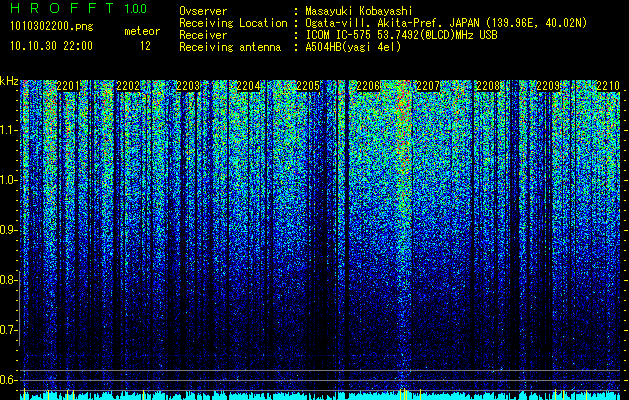Click the Receiving Location label
Screen dimensions: 629x400
pos(233,23)
